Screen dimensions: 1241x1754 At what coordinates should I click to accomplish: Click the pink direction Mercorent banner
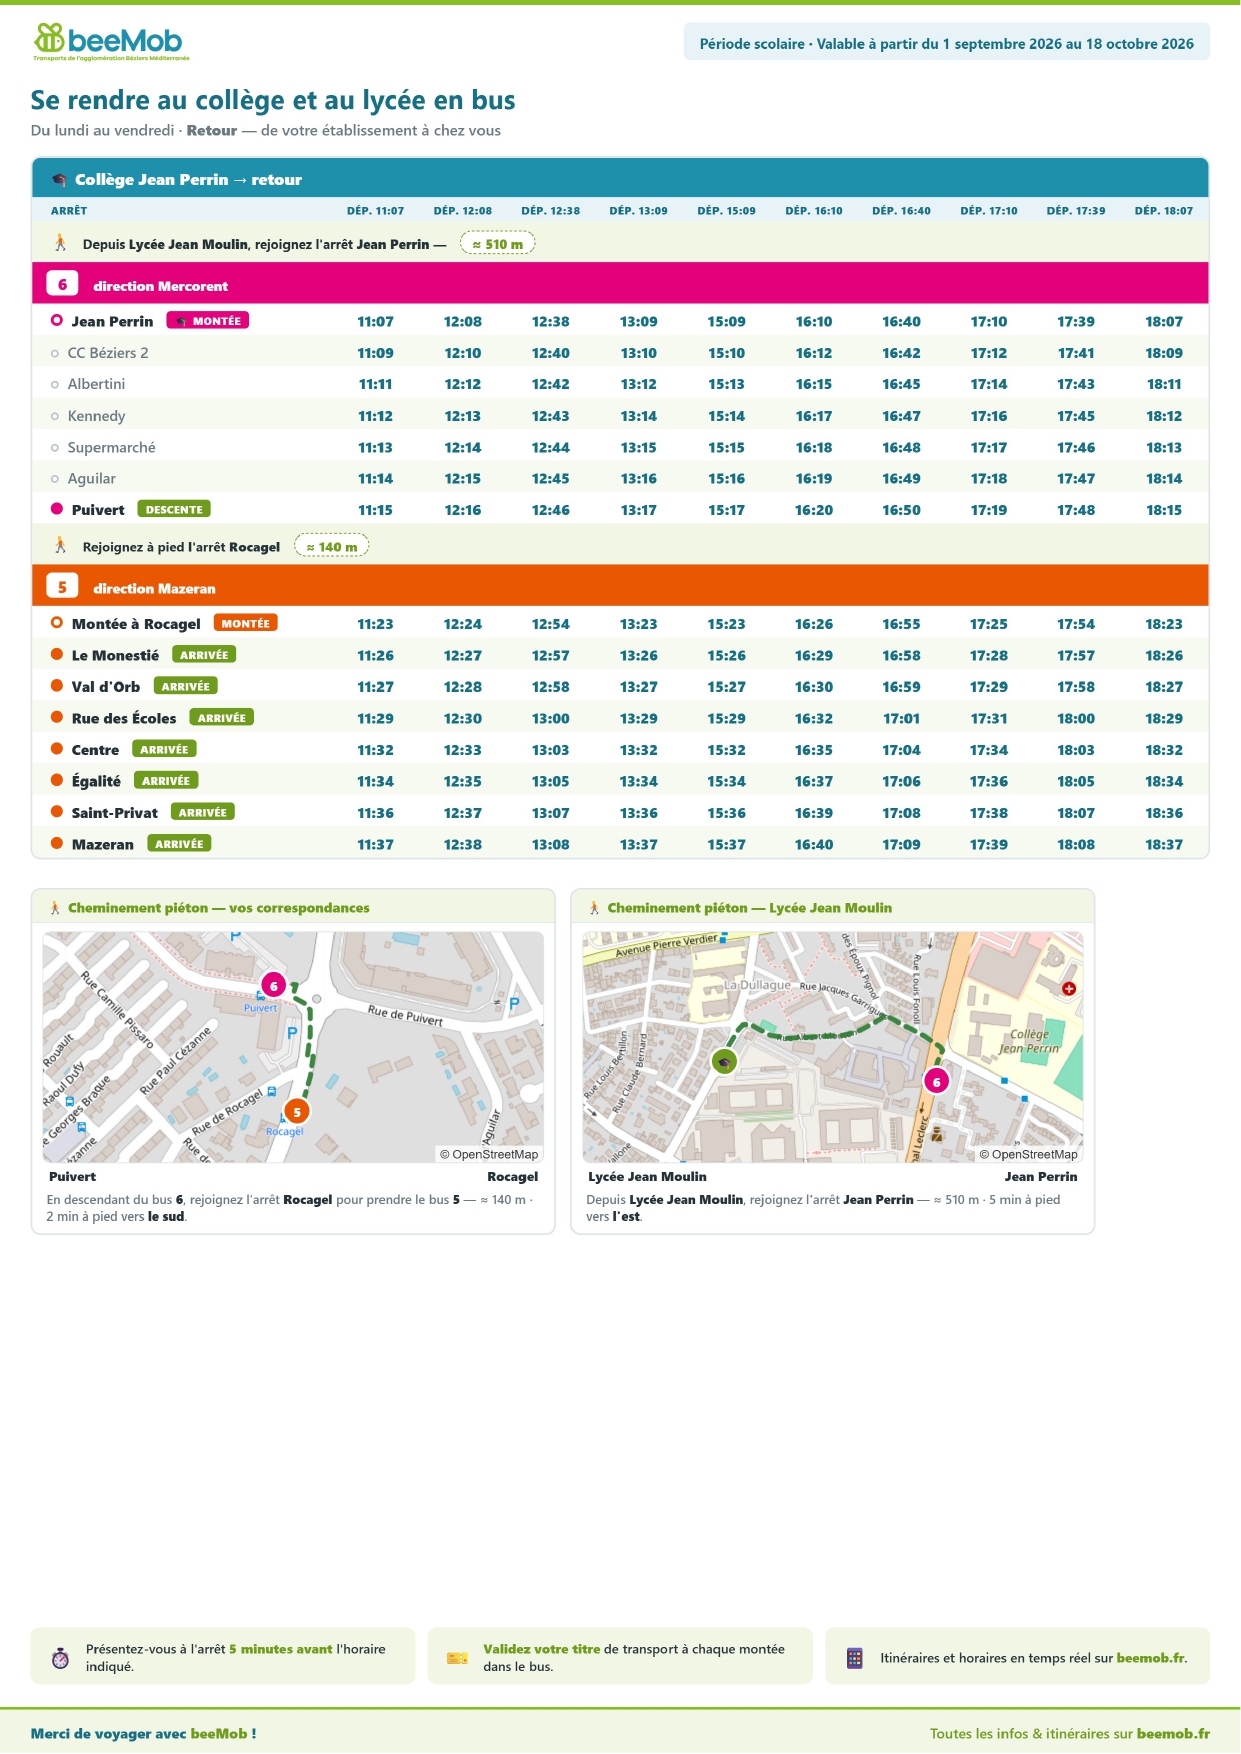[x=620, y=284]
